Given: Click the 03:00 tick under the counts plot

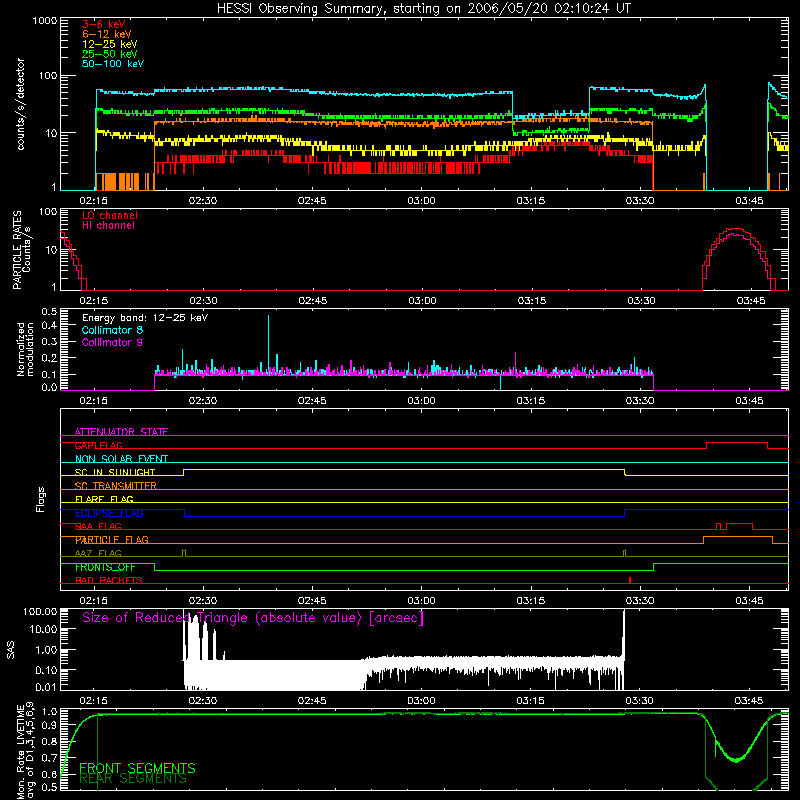Looking at the screenshot, I should (421, 201).
